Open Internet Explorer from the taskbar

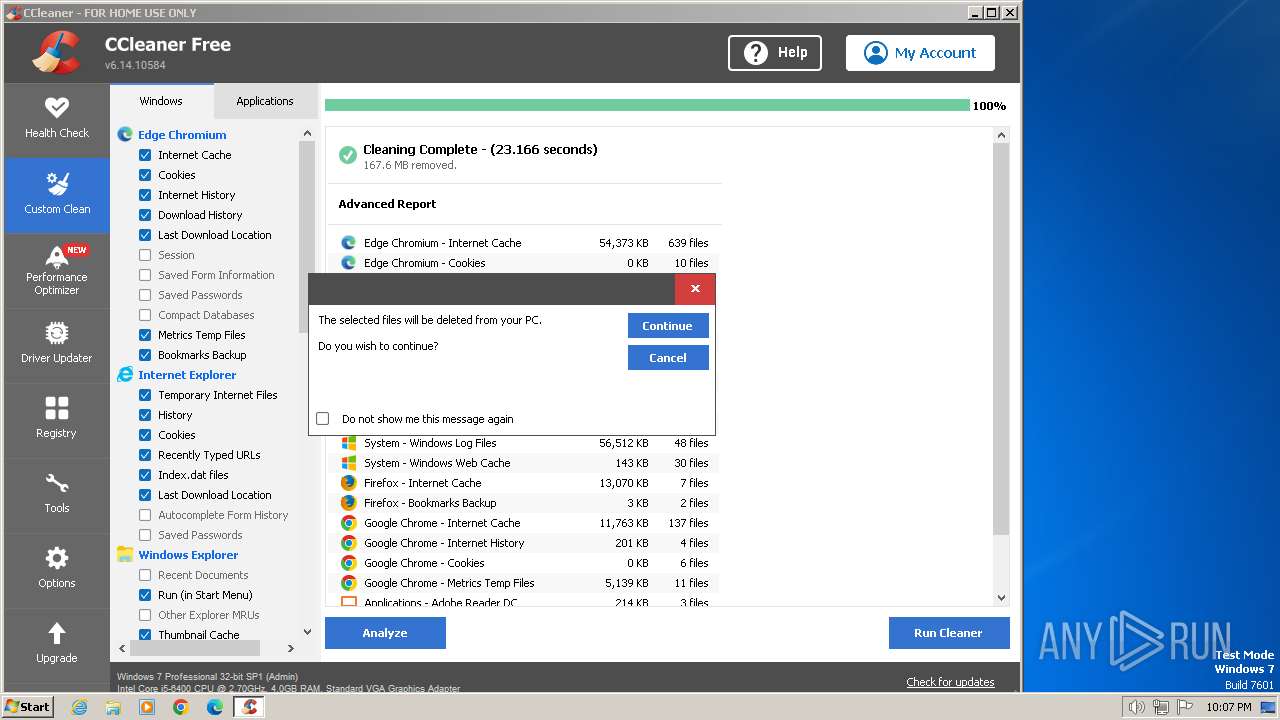point(79,706)
